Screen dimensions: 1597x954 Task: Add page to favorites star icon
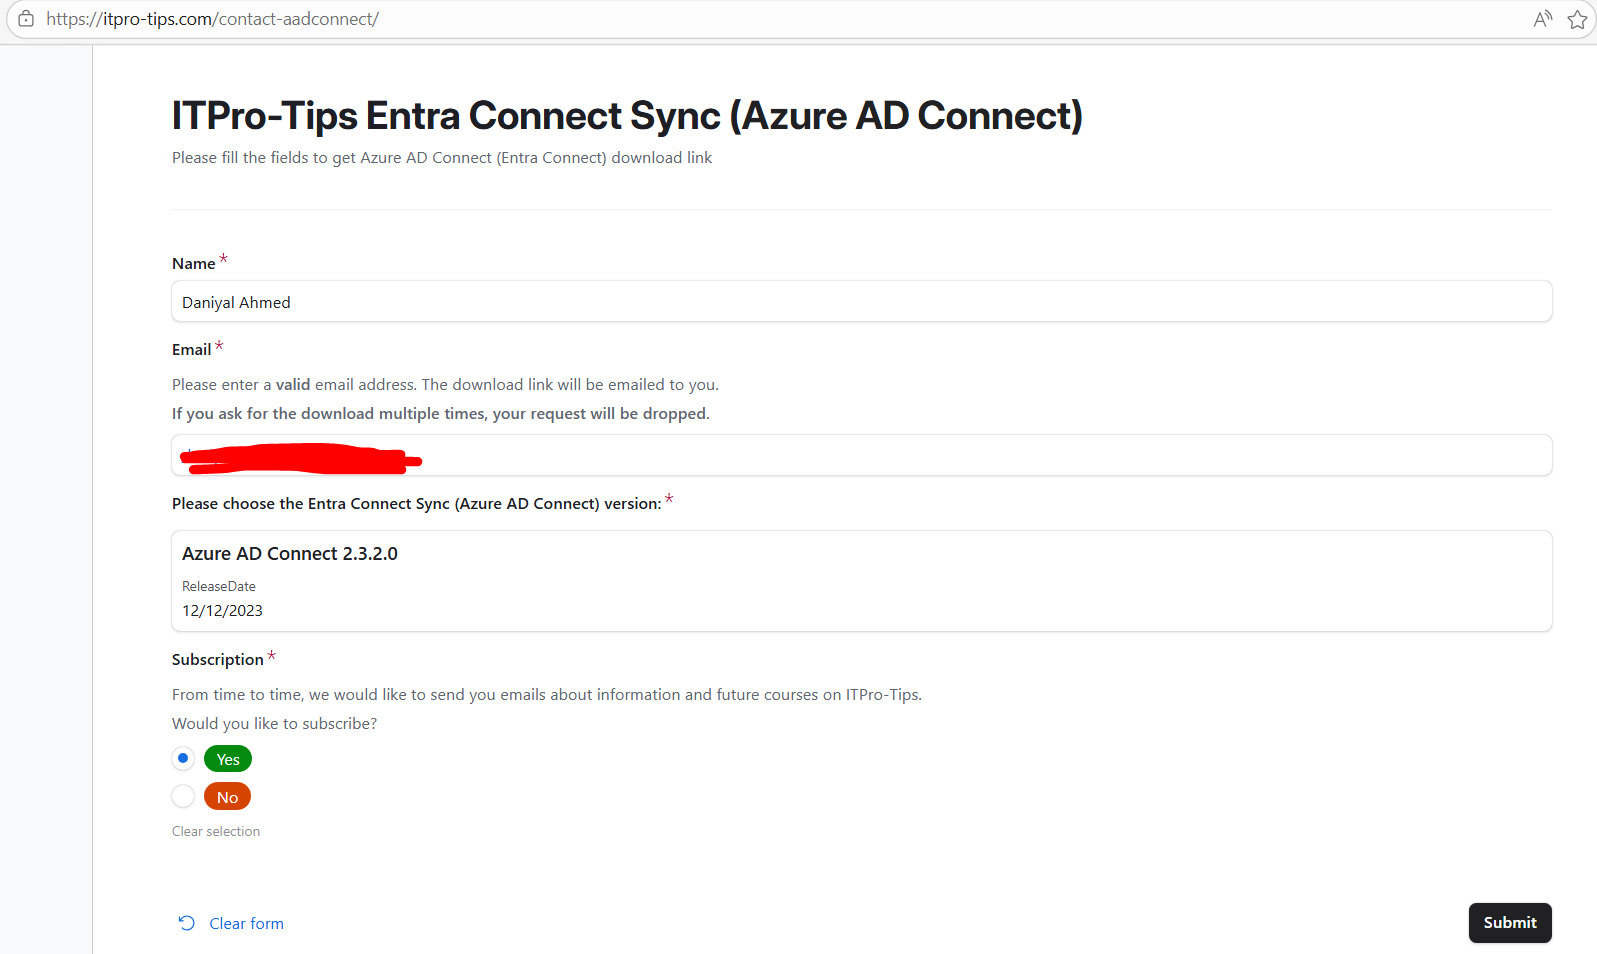[1577, 19]
